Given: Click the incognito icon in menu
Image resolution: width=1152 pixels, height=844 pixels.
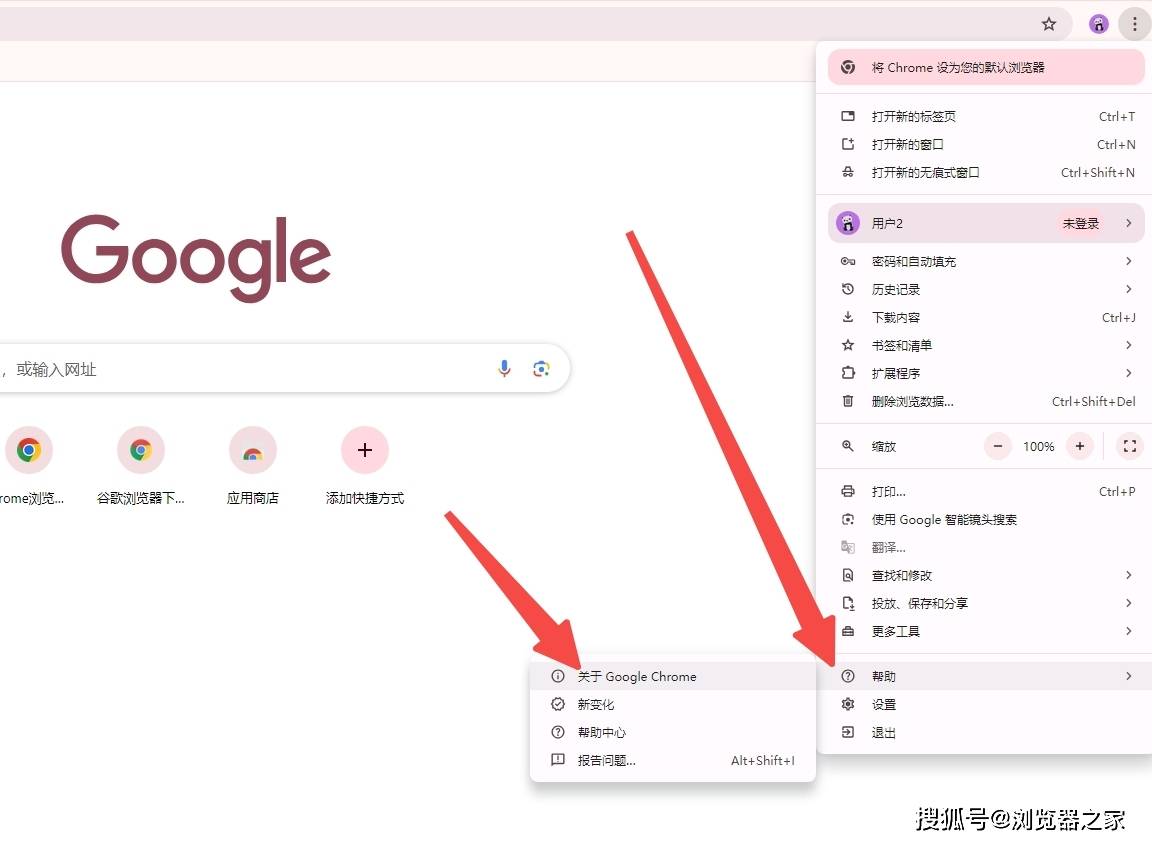Looking at the screenshot, I should [848, 173].
